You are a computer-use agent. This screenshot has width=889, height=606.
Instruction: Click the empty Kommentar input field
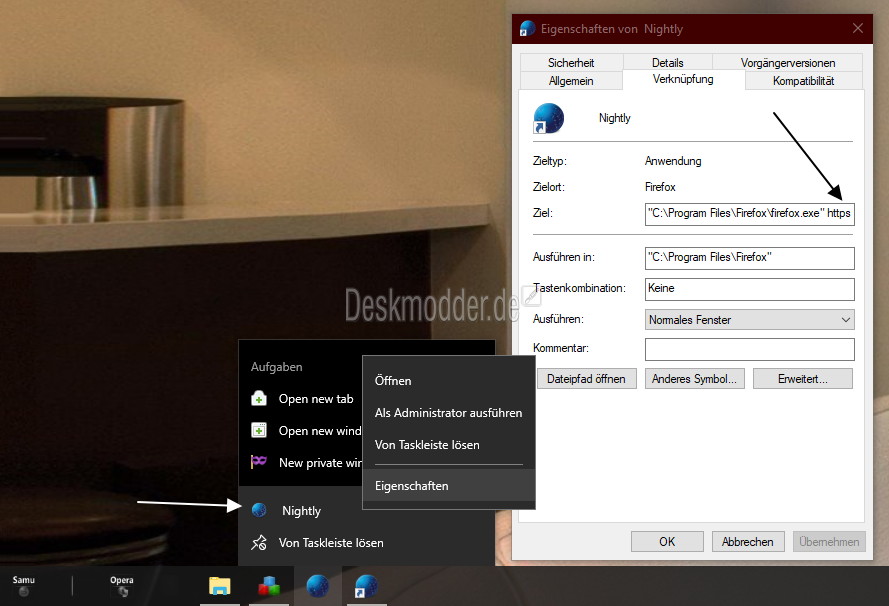750,349
